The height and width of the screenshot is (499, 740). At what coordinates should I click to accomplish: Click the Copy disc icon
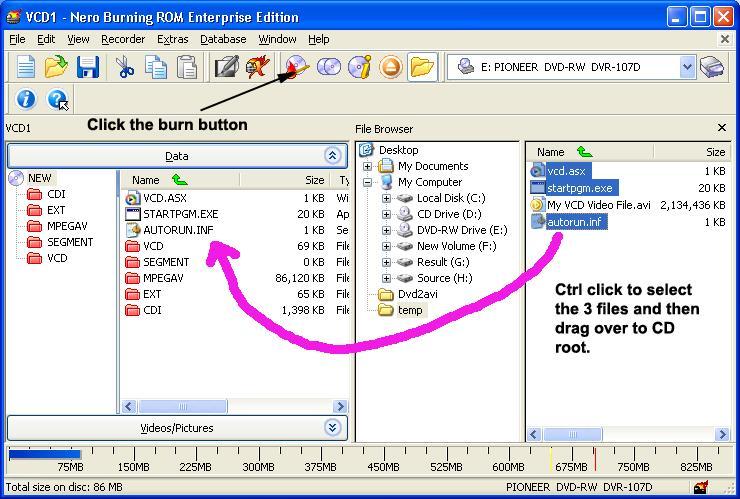coord(328,67)
